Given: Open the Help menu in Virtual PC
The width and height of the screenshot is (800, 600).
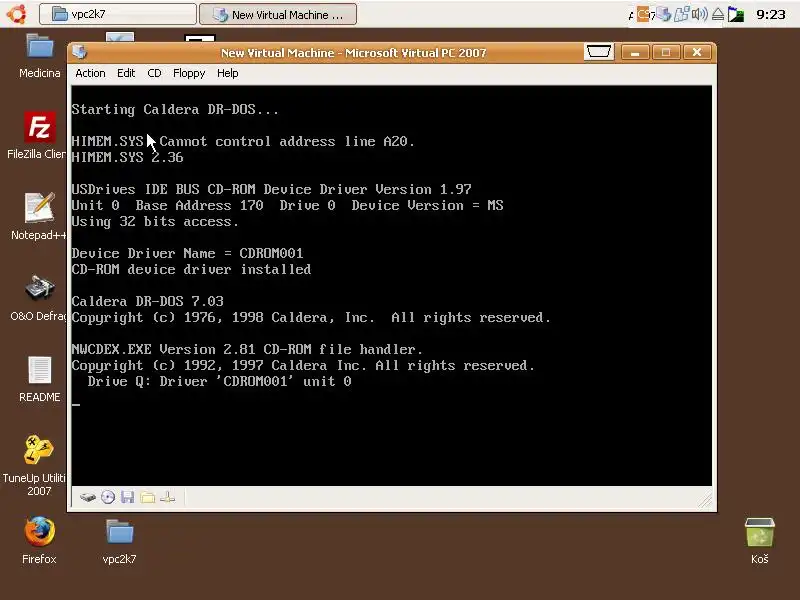Looking at the screenshot, I should coord(228,73).
